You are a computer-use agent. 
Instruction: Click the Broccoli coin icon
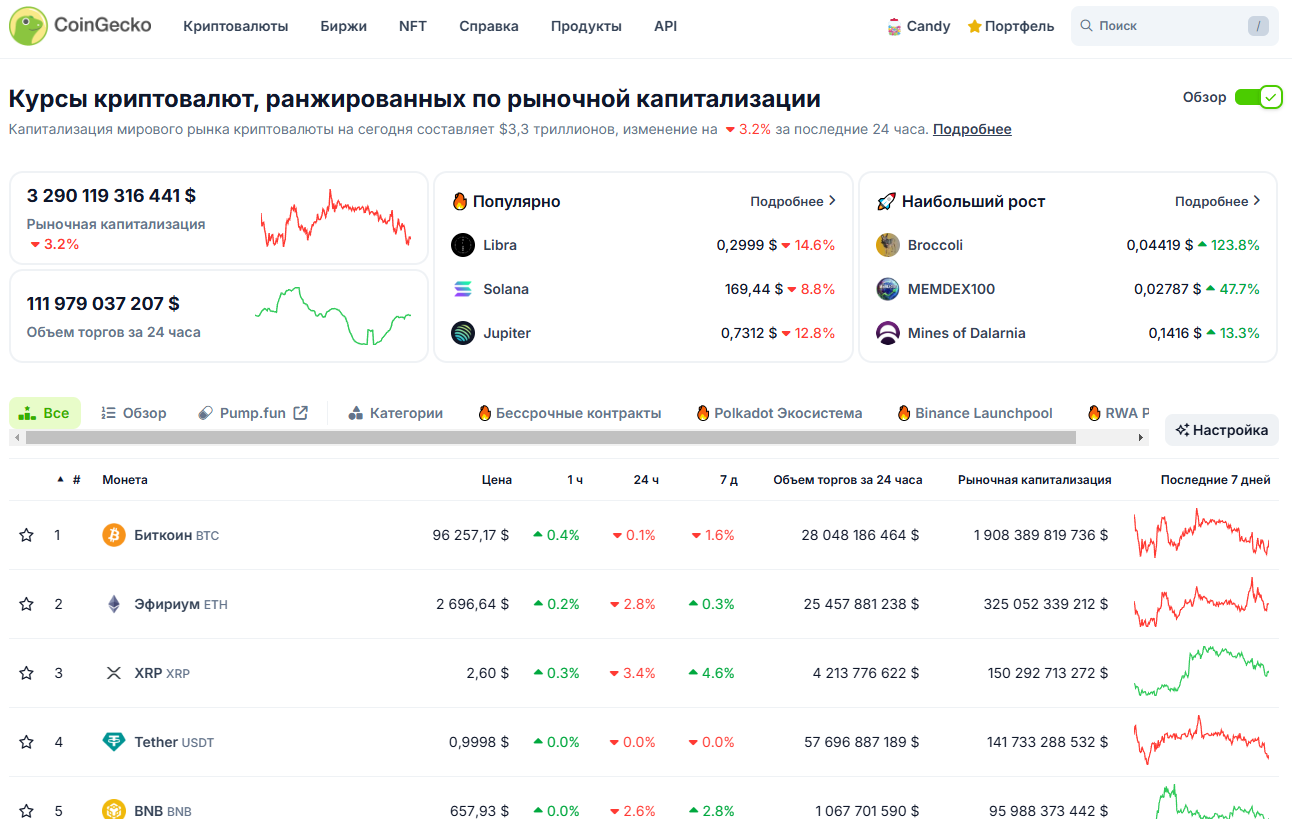coord(888,245)
